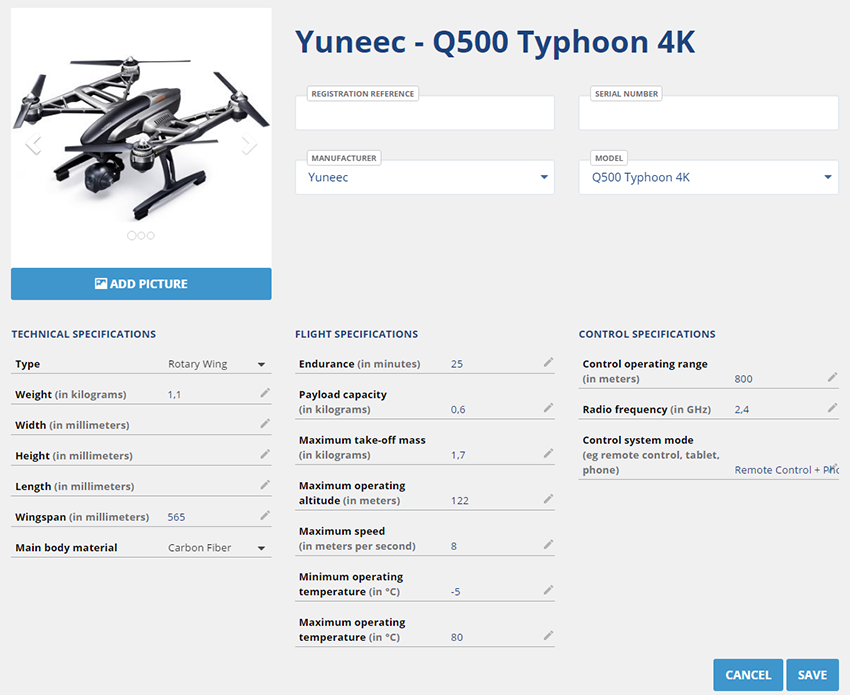Click the Serial Number input field
Image resolution: width=850 pixels, height=695 pixels.
point(709,113)
